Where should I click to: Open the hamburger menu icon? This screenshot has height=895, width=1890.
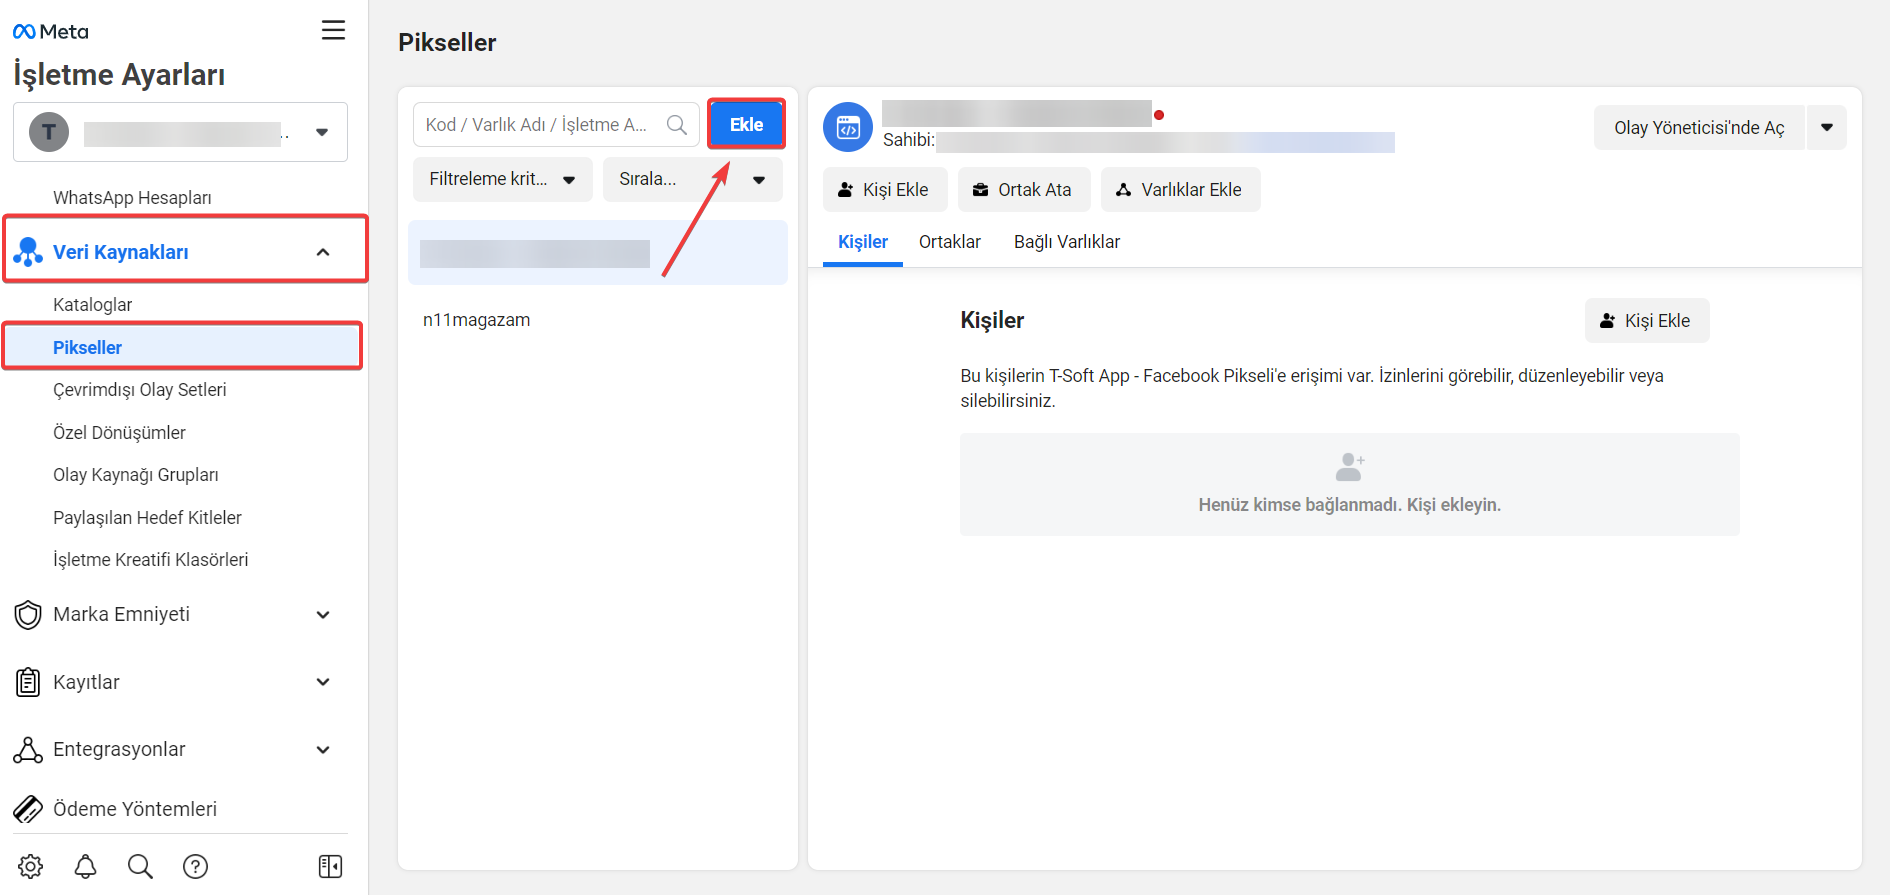333,30
